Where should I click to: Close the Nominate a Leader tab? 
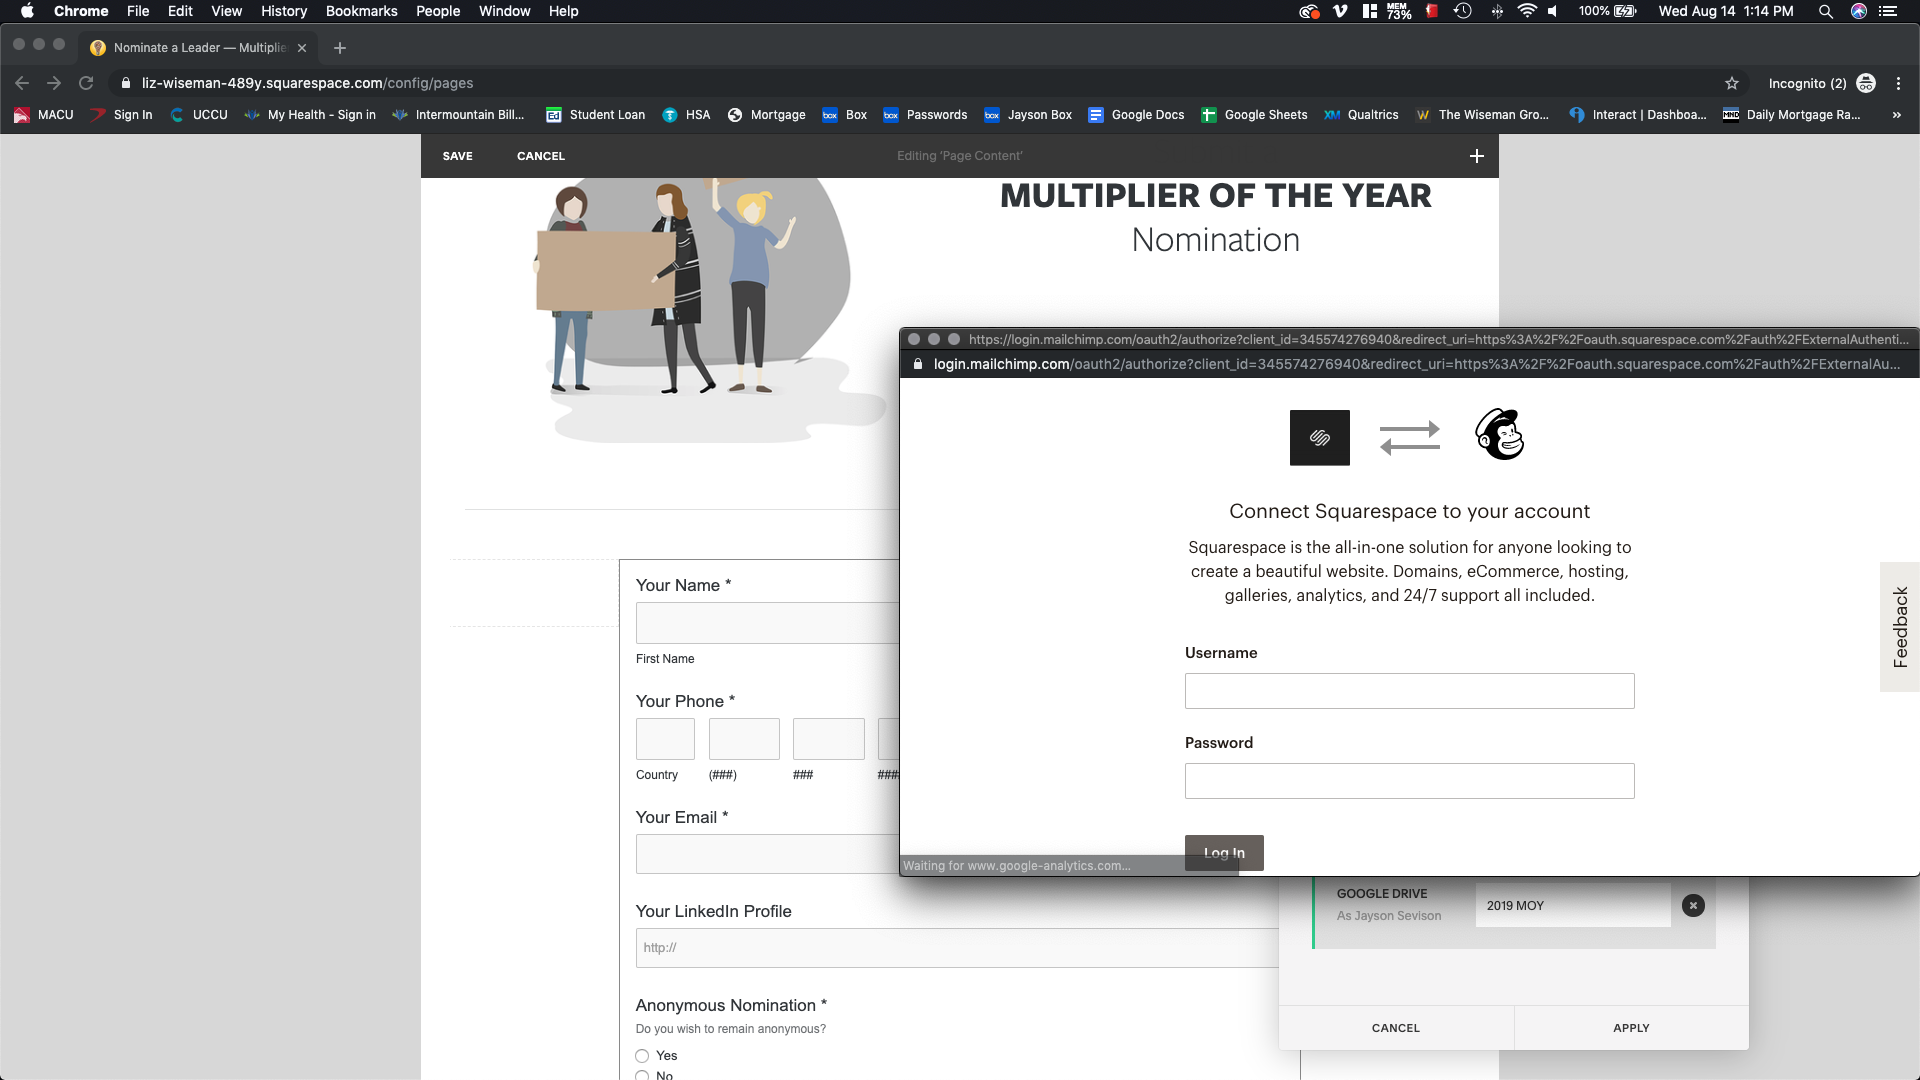302,48
